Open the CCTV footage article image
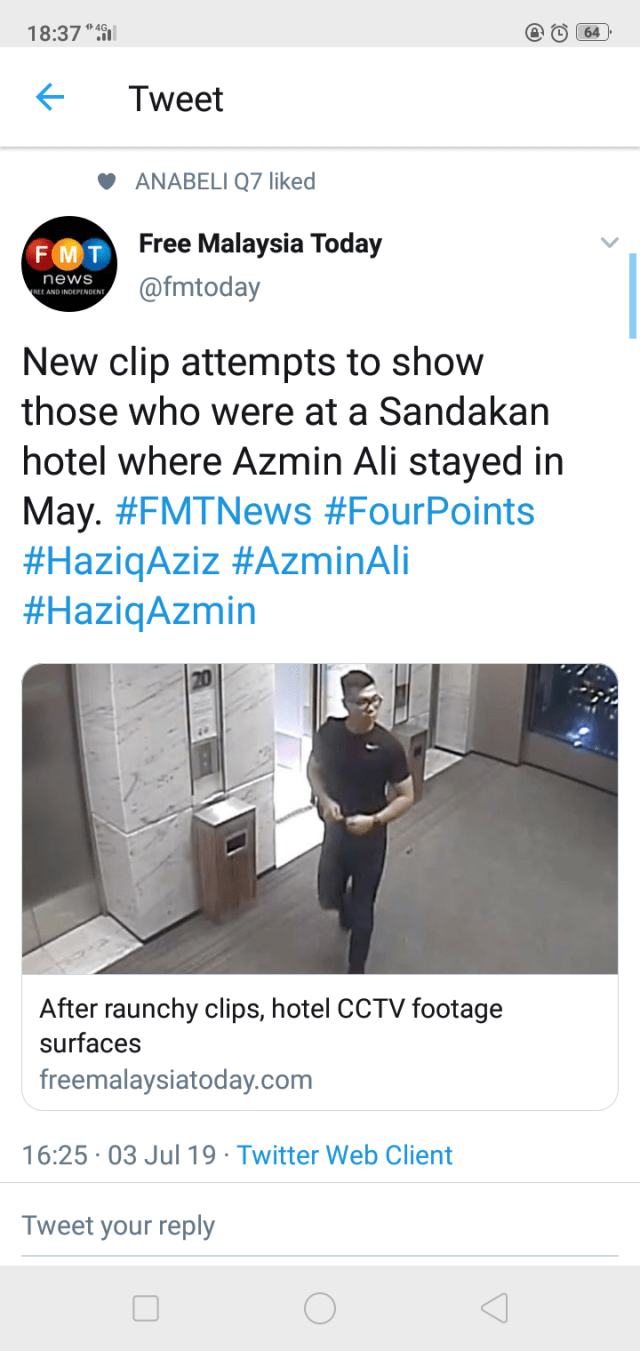 click(x=320, y=819)
